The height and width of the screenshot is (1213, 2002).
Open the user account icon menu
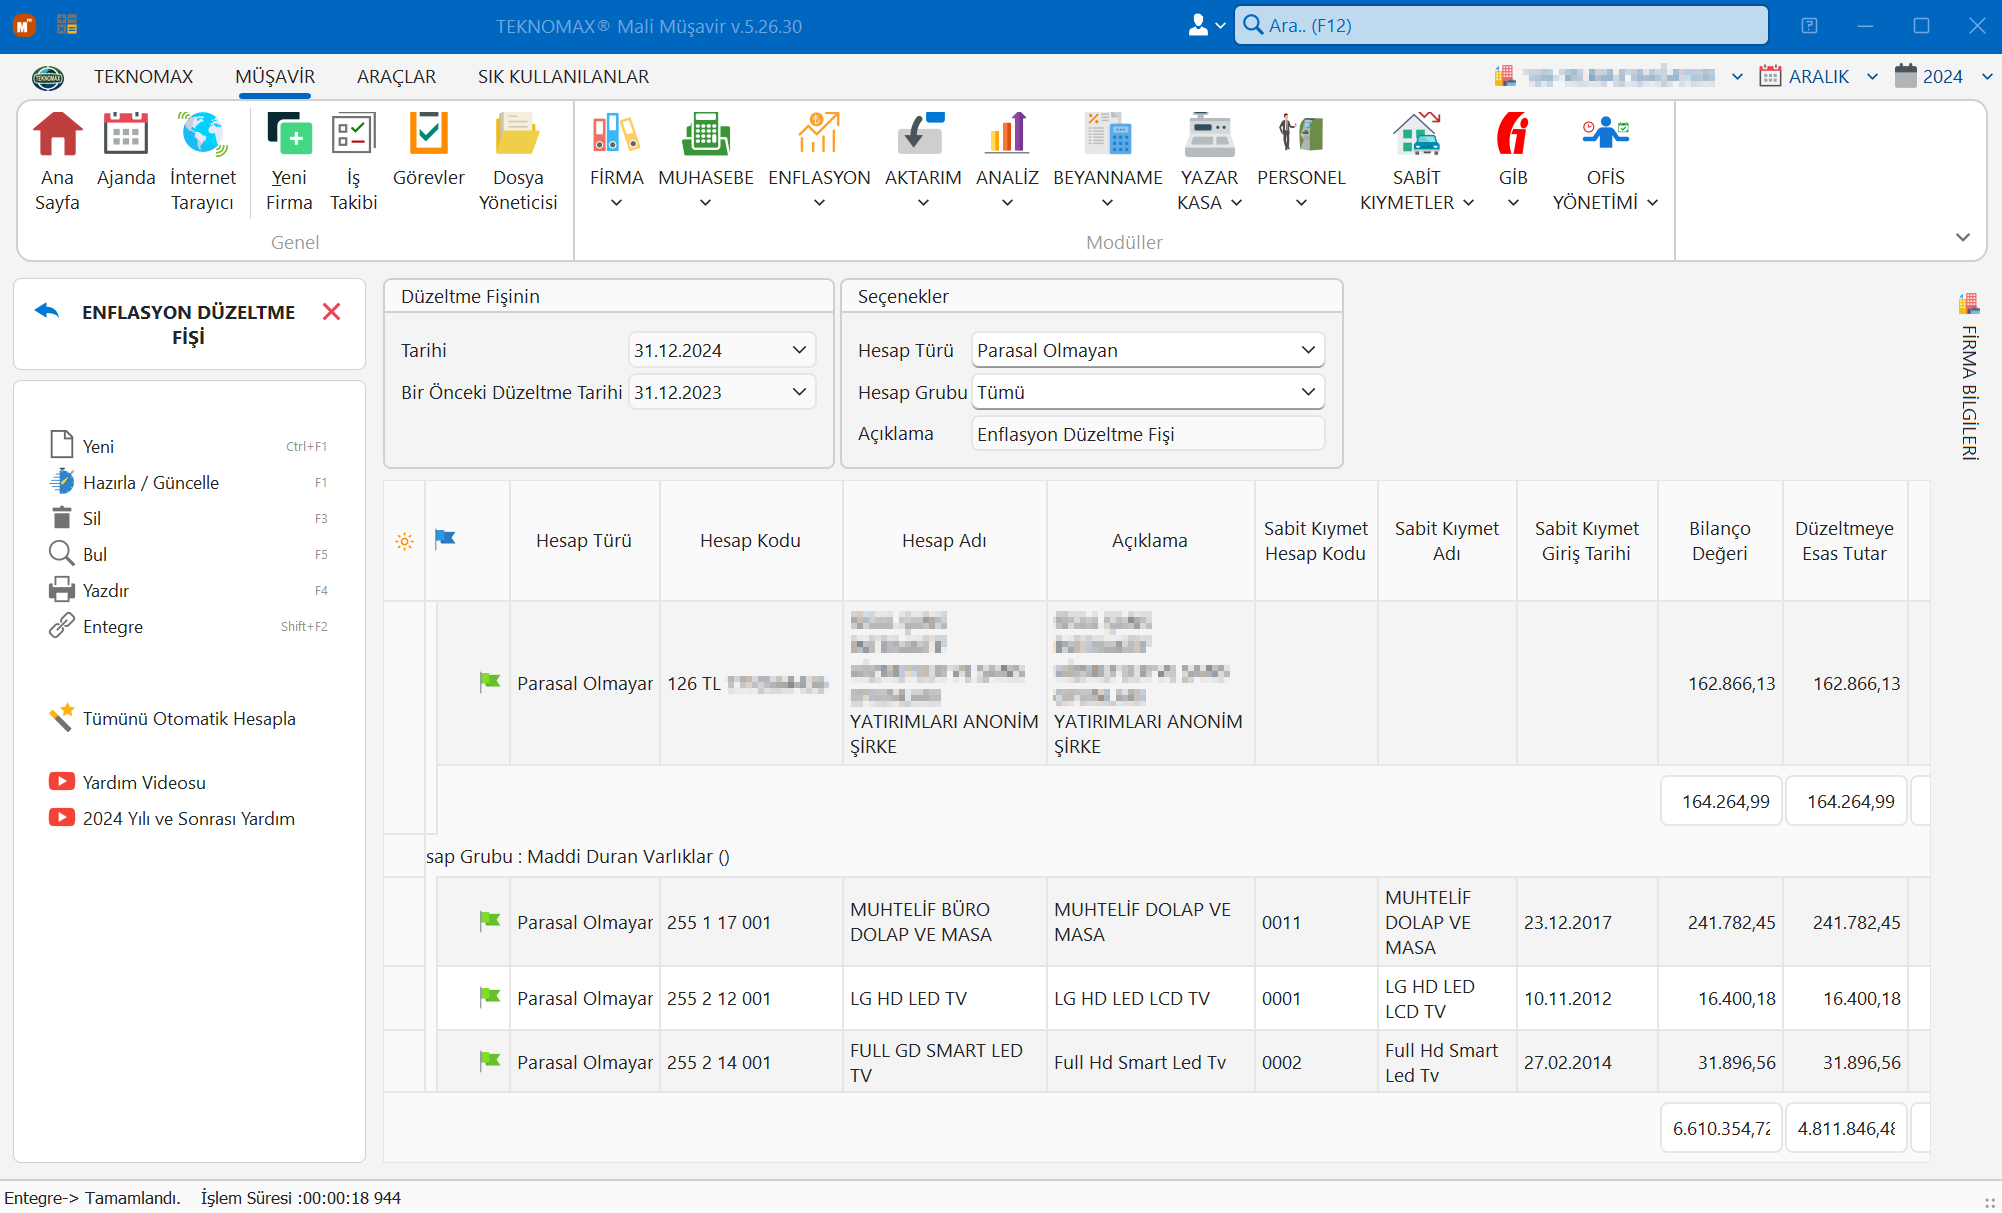point(1206,25)
